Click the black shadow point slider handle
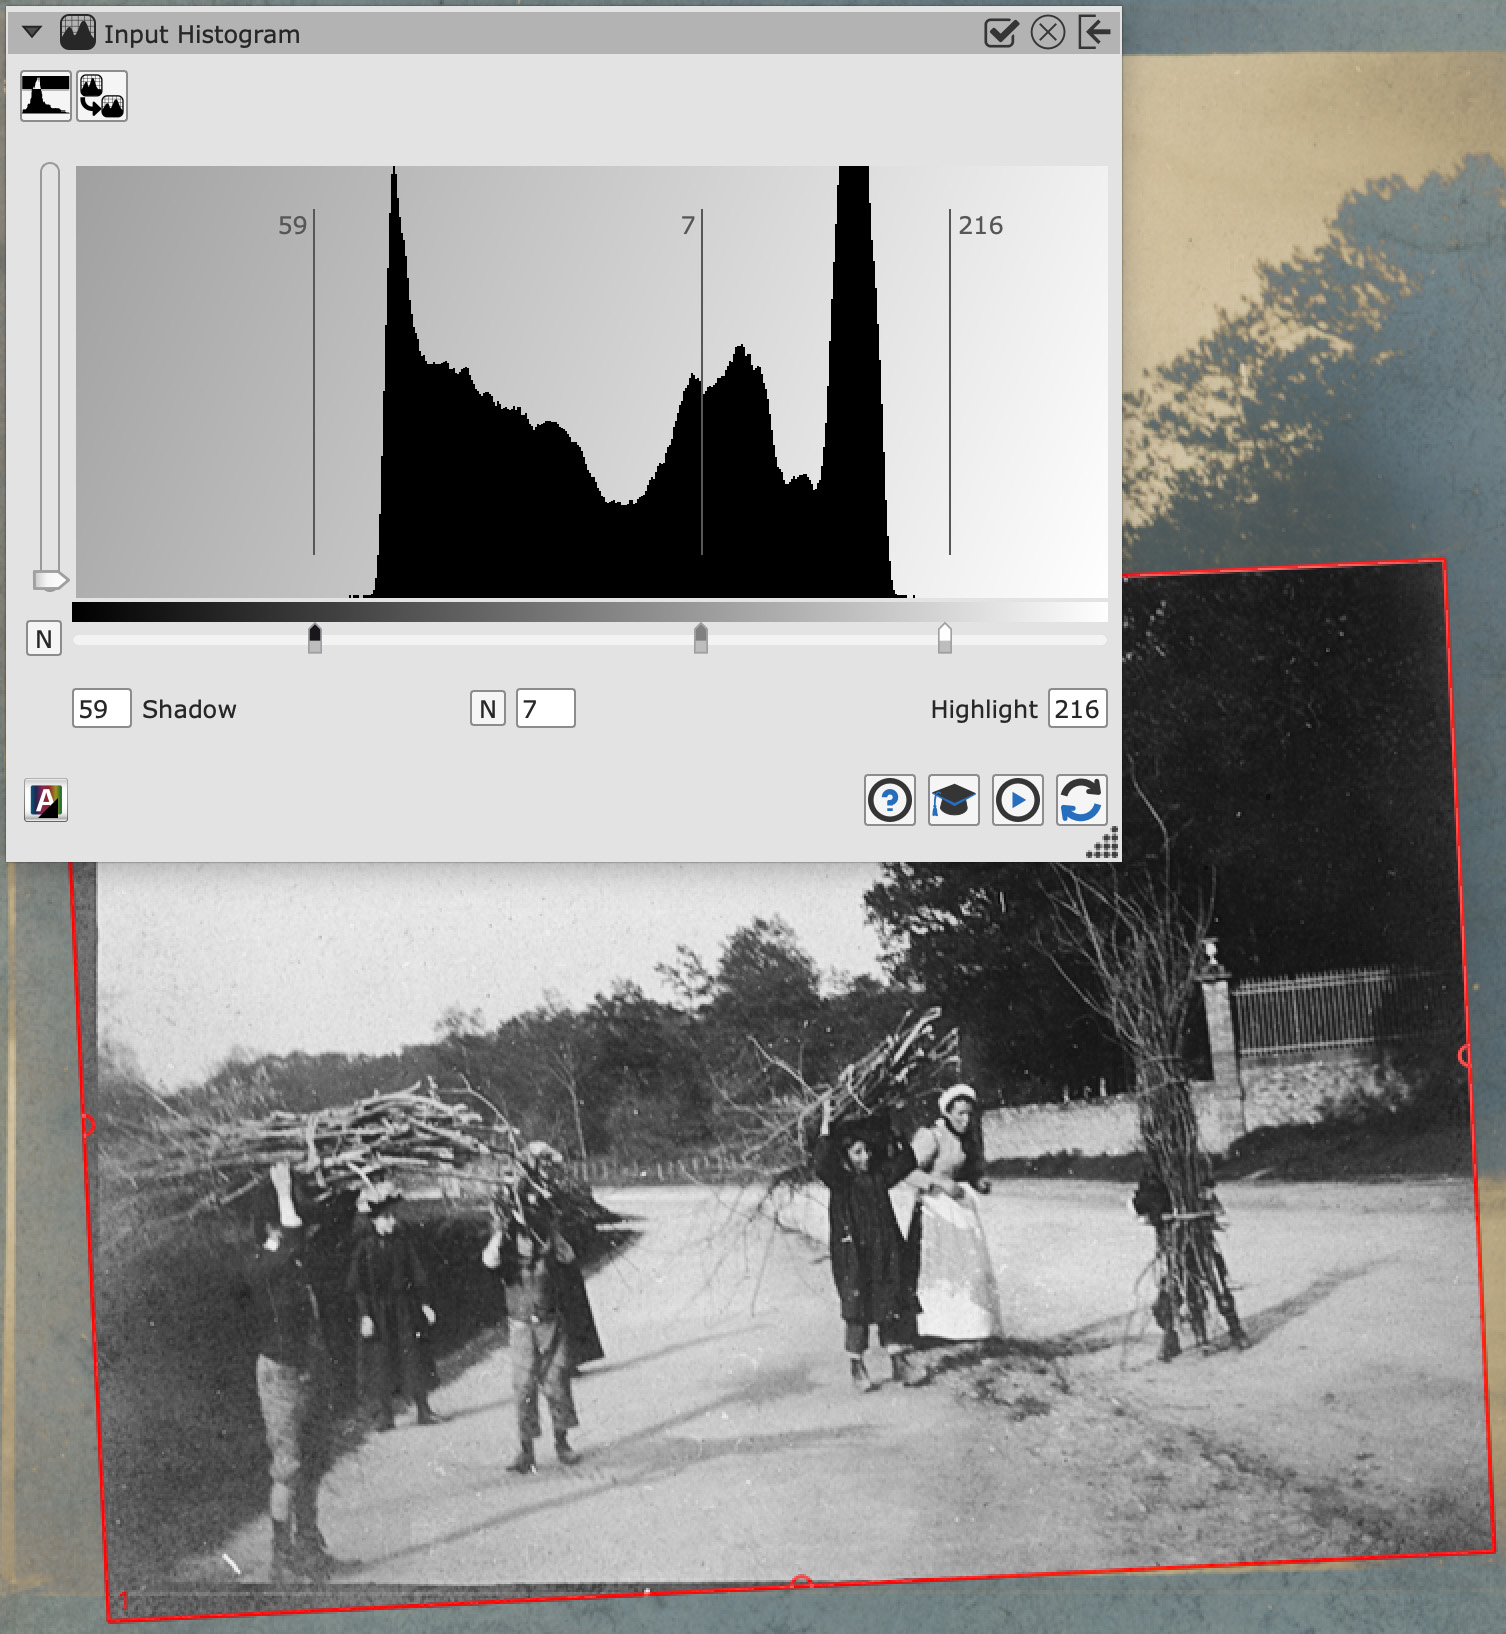Screen dimensions: 1506x1634 coord(315,638)
